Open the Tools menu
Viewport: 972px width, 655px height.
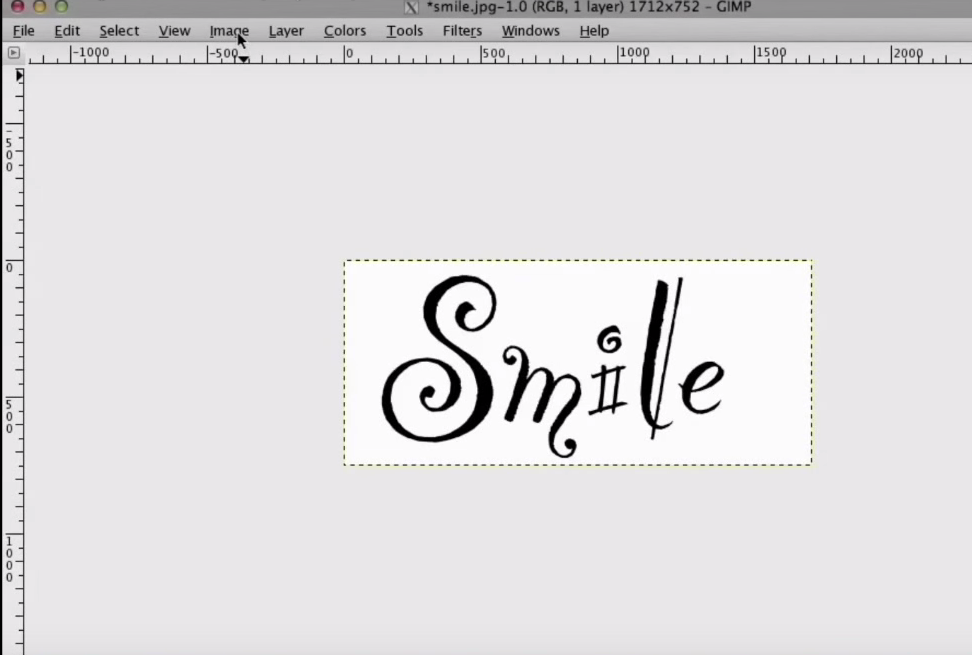click(x=404, y=31)
